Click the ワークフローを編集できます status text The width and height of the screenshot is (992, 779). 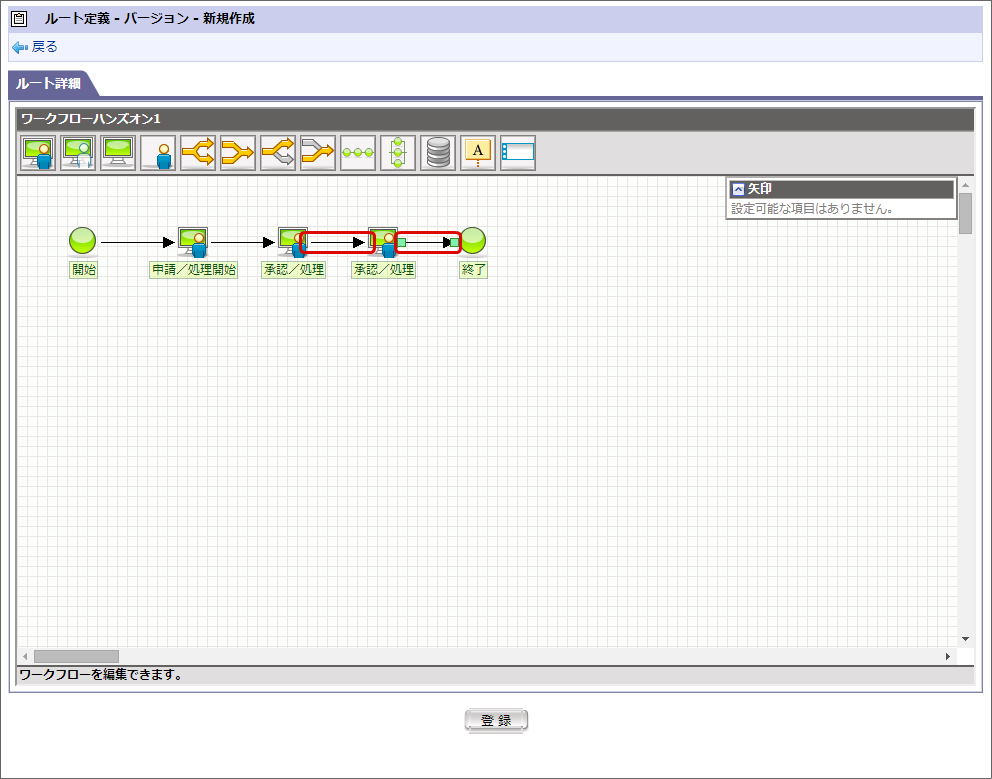click(x=101, y=675)
